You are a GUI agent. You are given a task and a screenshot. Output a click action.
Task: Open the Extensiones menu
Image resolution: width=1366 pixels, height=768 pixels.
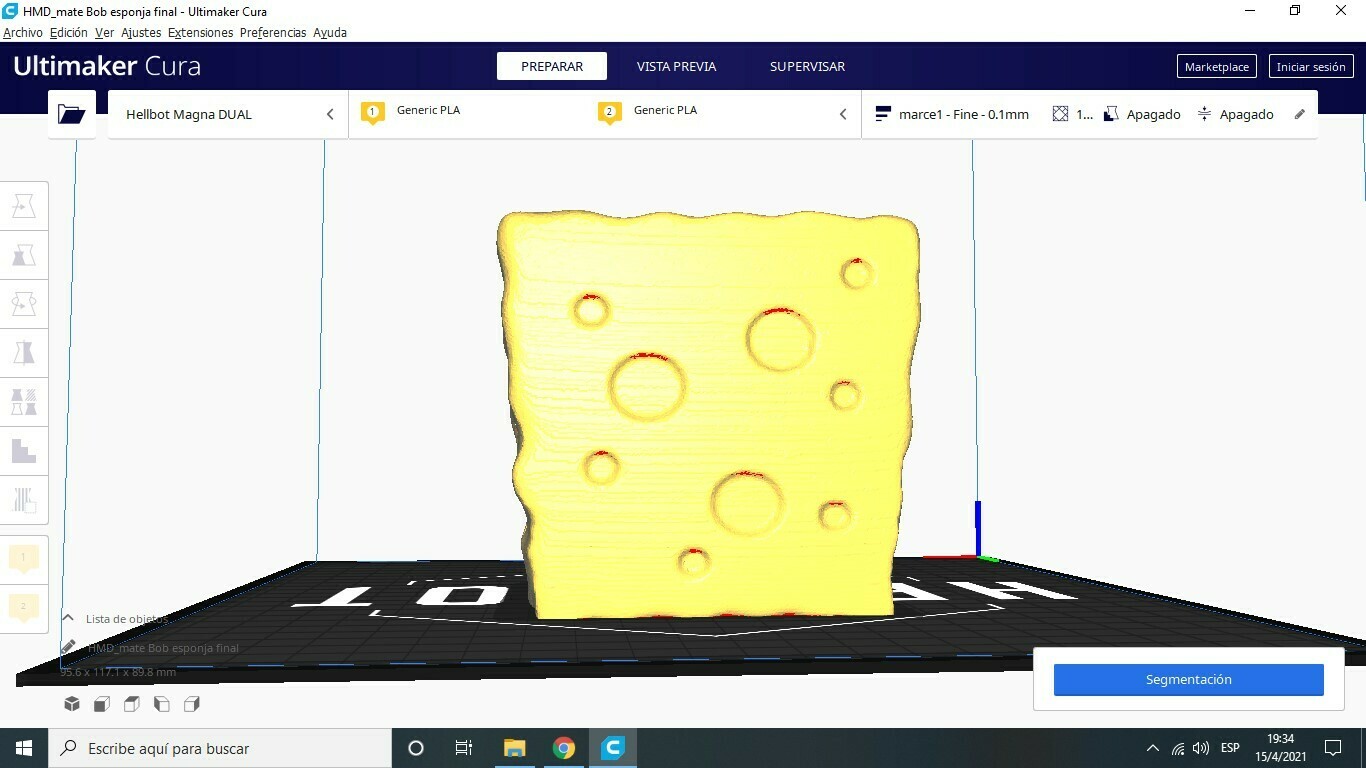tap(200, 32)
